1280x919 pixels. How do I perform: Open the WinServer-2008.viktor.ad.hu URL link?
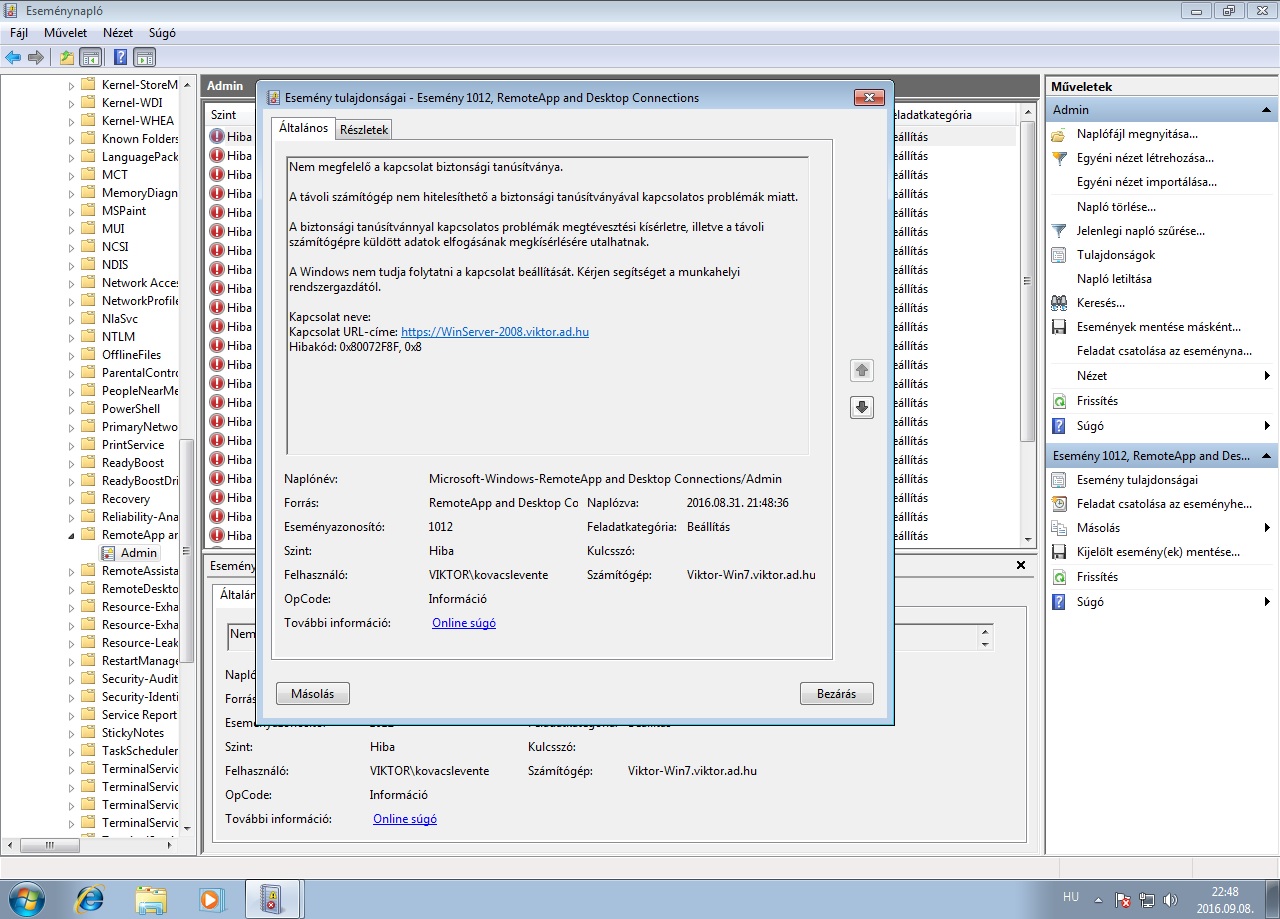click(x=495, y=332)
